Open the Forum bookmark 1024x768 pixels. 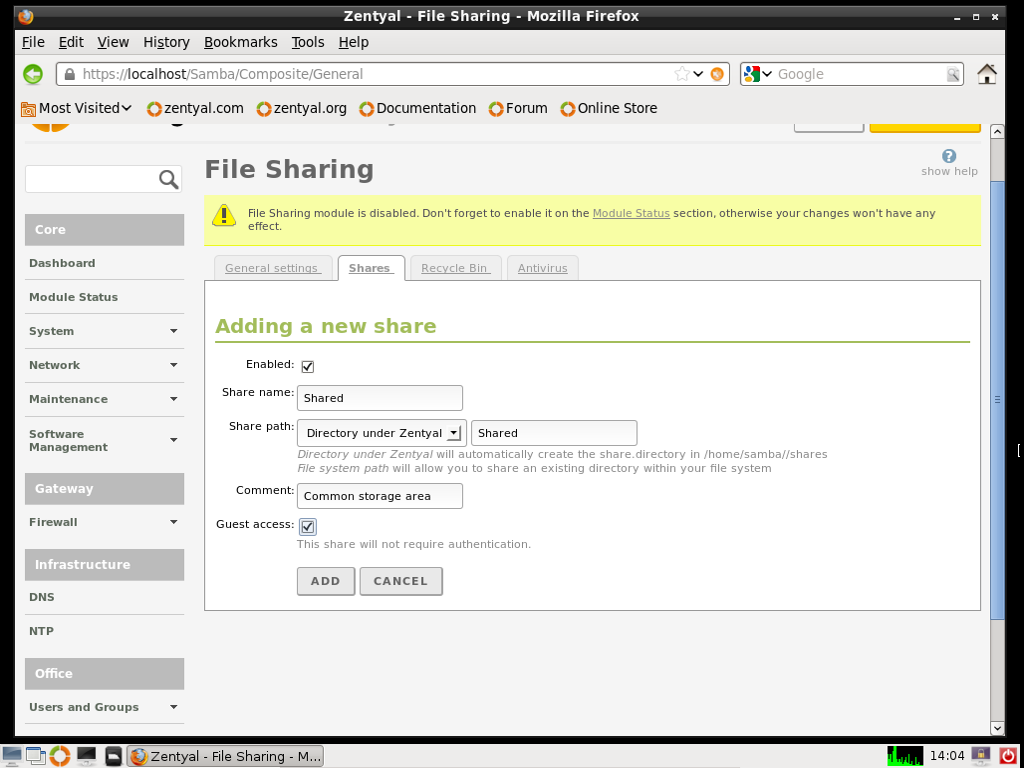[518, 108]
